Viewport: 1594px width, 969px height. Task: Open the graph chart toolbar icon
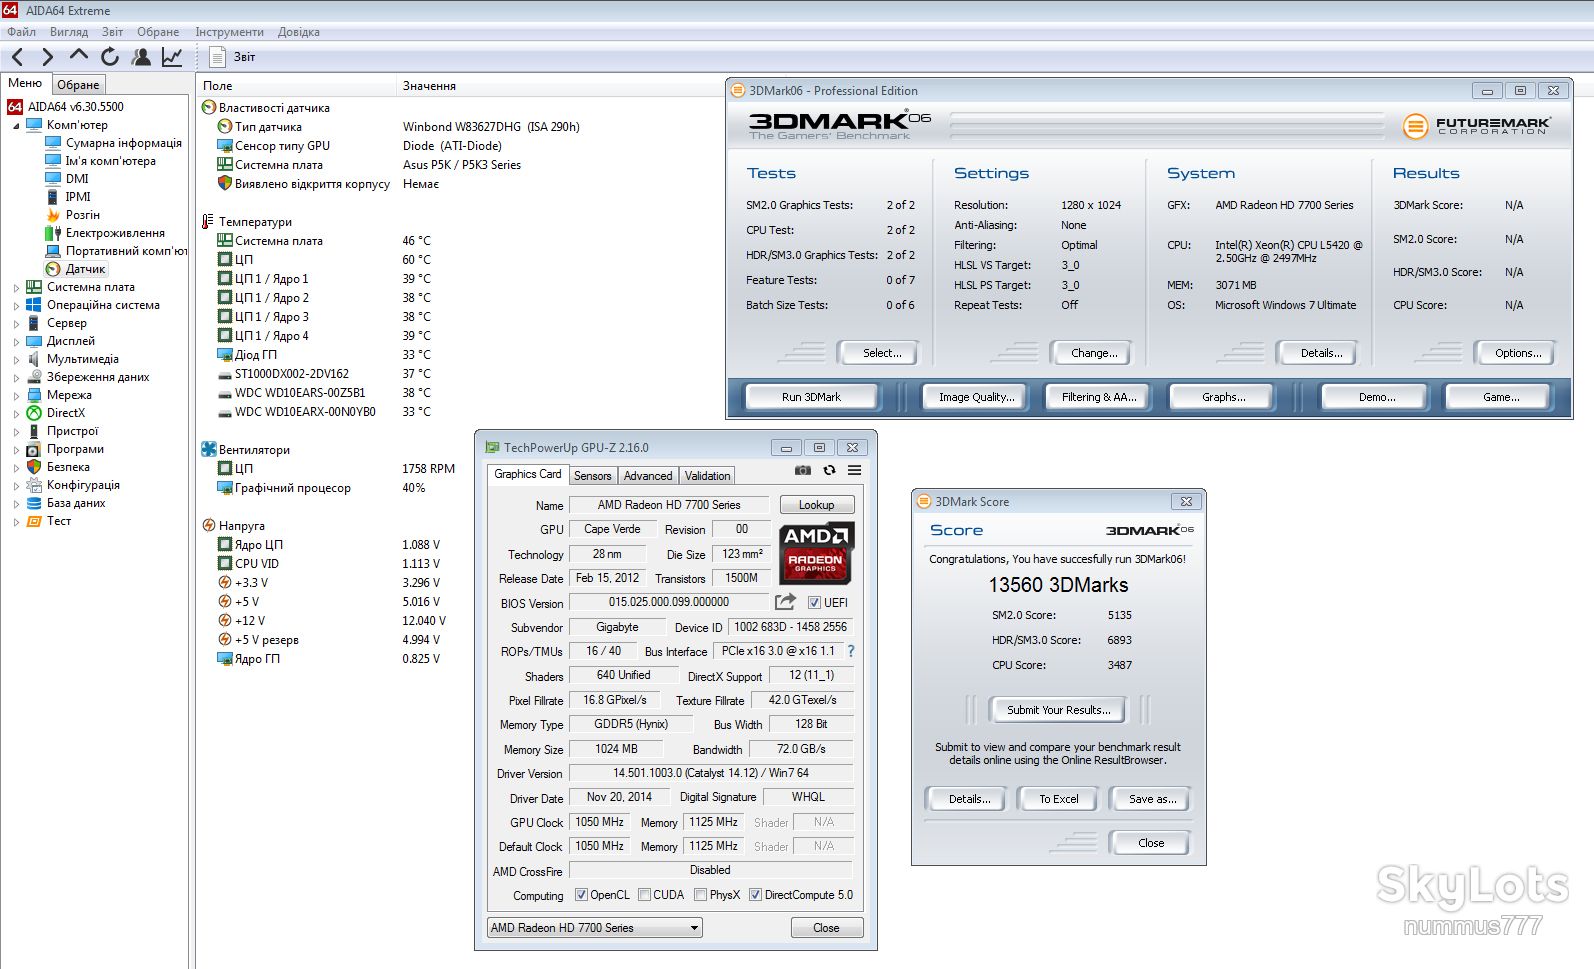(172, 57)
